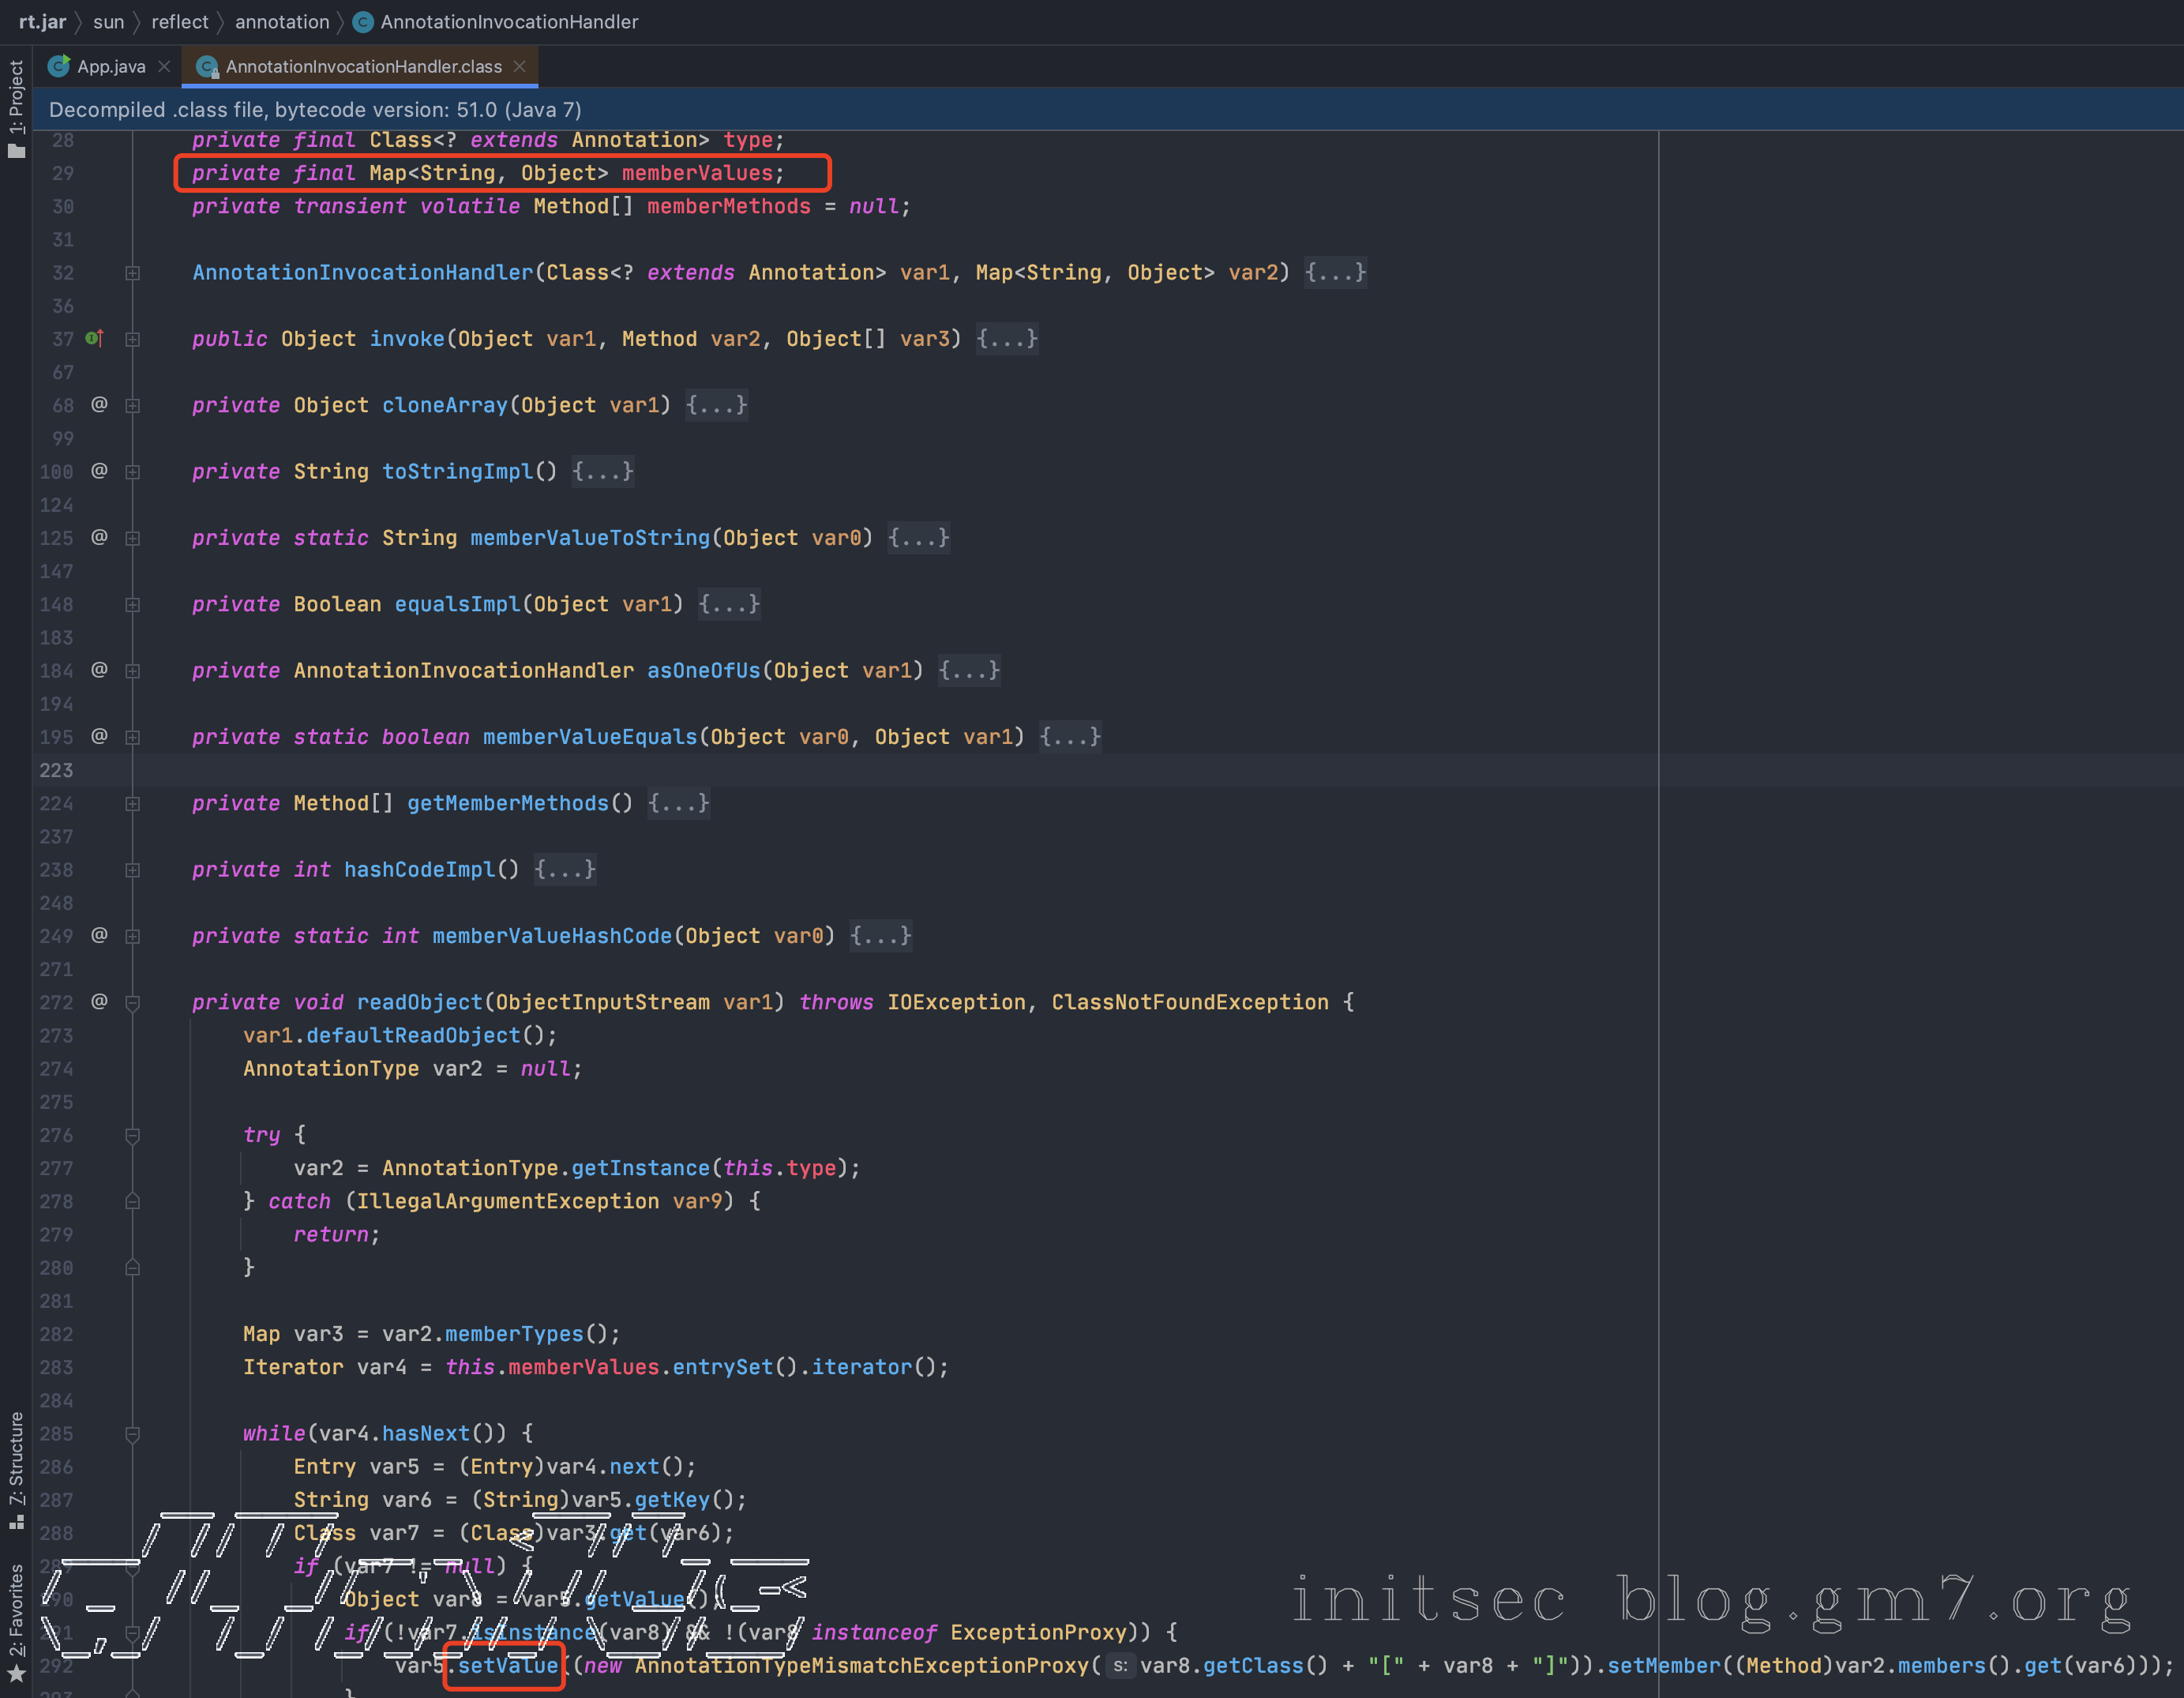Viewport: 2184px width, 1698px height.
Task: Click the @ gutter icon beside memberValueHashCode
Action: [99, 935]
